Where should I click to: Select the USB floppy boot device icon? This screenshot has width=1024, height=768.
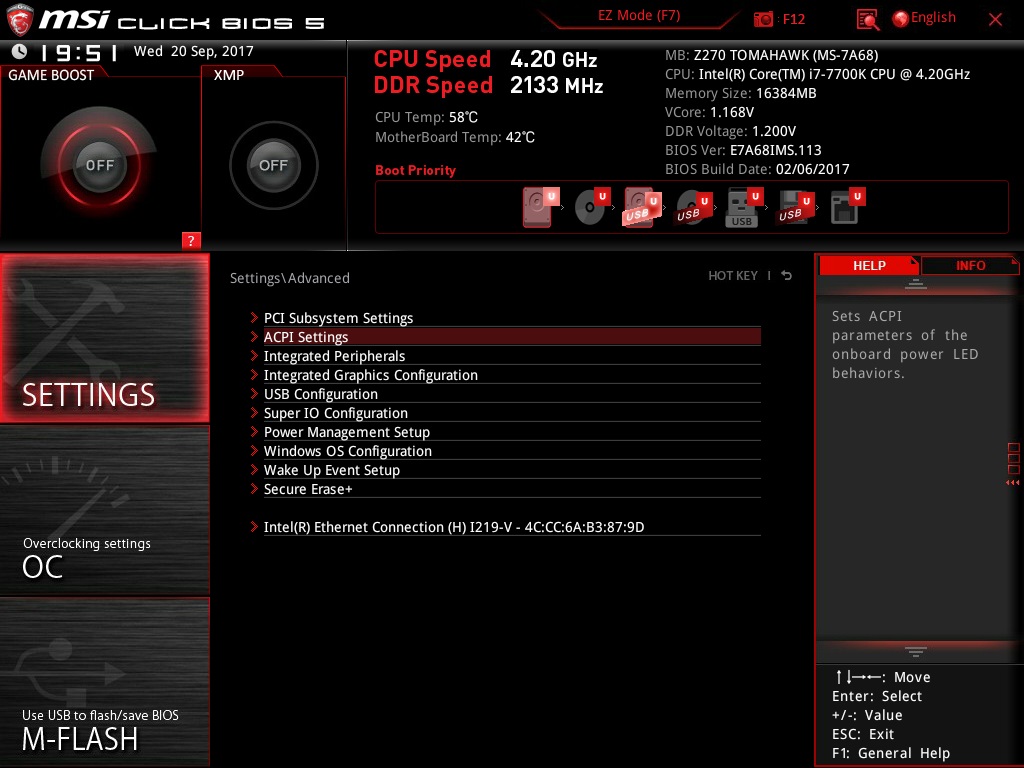pyautogui.click(x=795, y=207)
